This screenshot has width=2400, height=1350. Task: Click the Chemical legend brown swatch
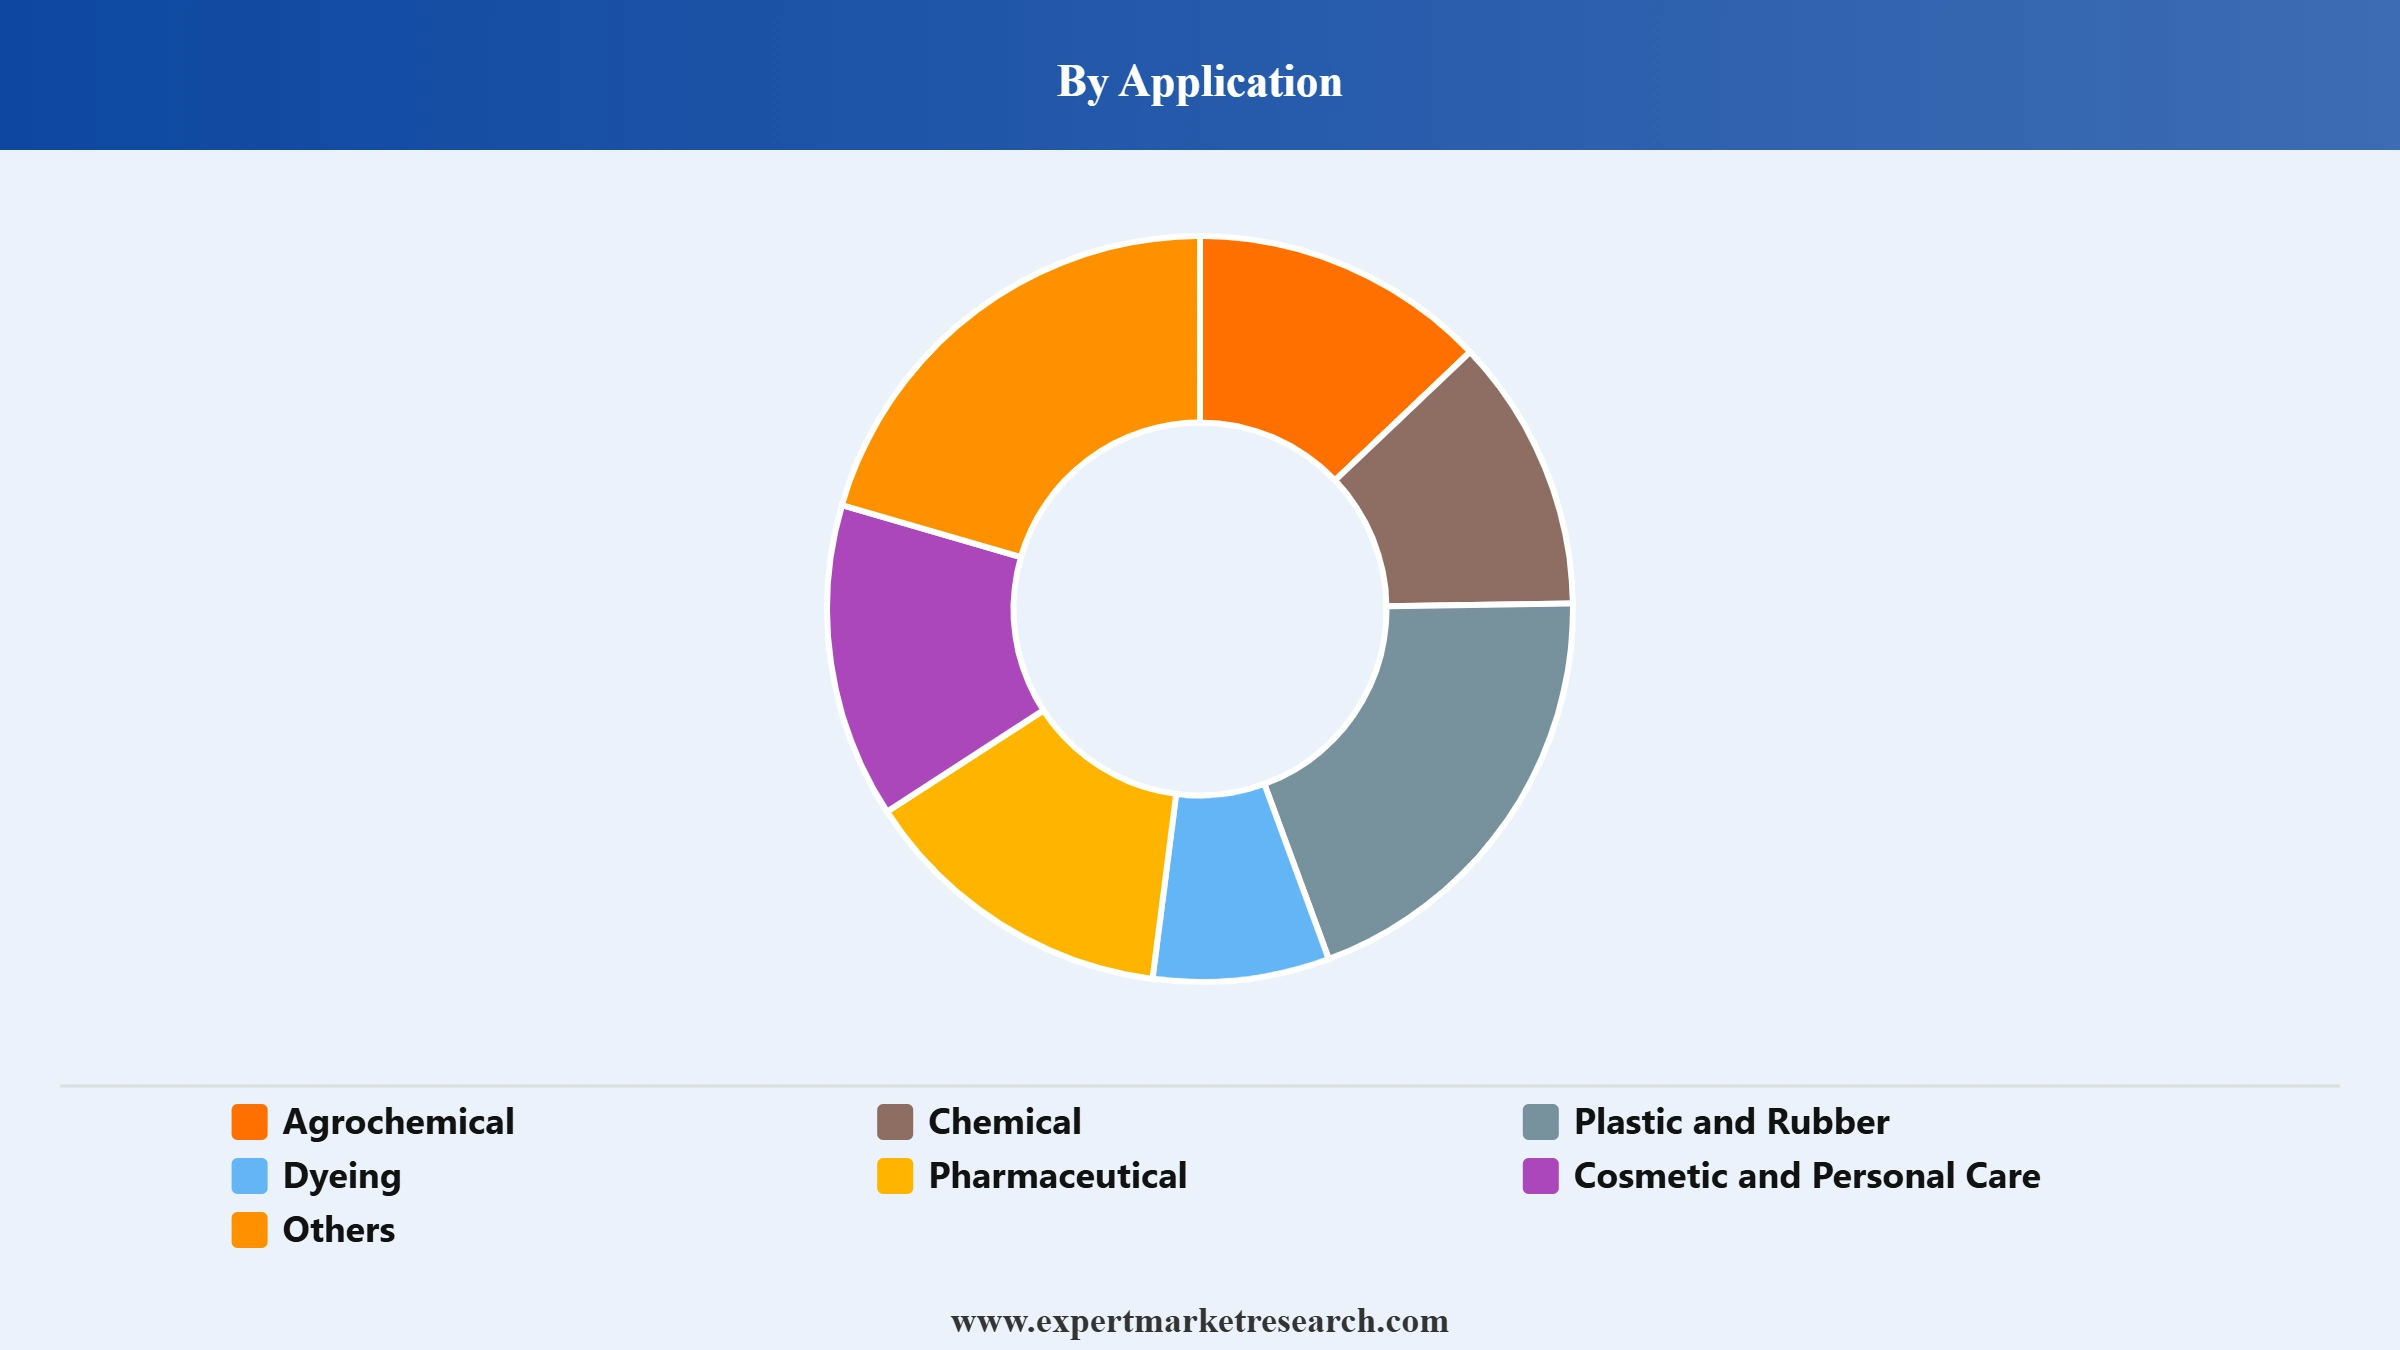[895, 1122]
